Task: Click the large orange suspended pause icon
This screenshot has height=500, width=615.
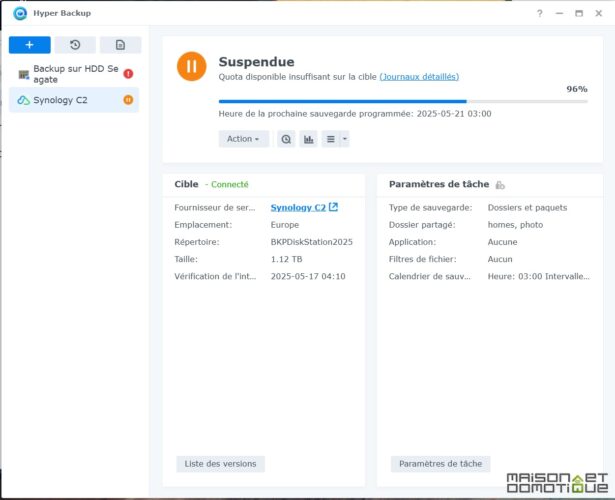Action: [x=191, y=66]
